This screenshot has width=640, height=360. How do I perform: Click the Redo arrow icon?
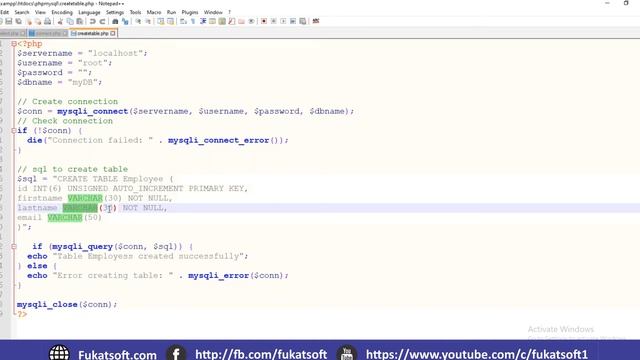(x=102, y=21)
